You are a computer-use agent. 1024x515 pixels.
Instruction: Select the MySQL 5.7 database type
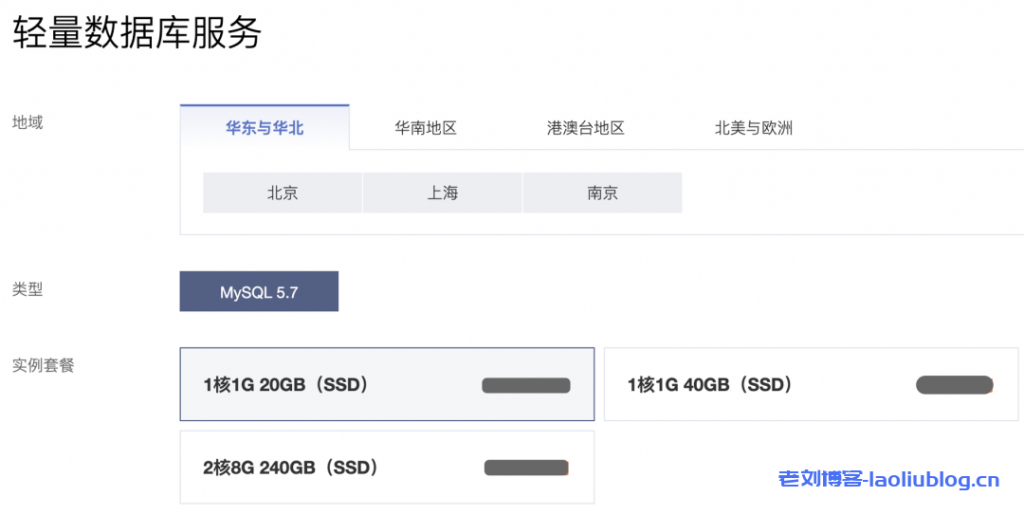point(259,292)
